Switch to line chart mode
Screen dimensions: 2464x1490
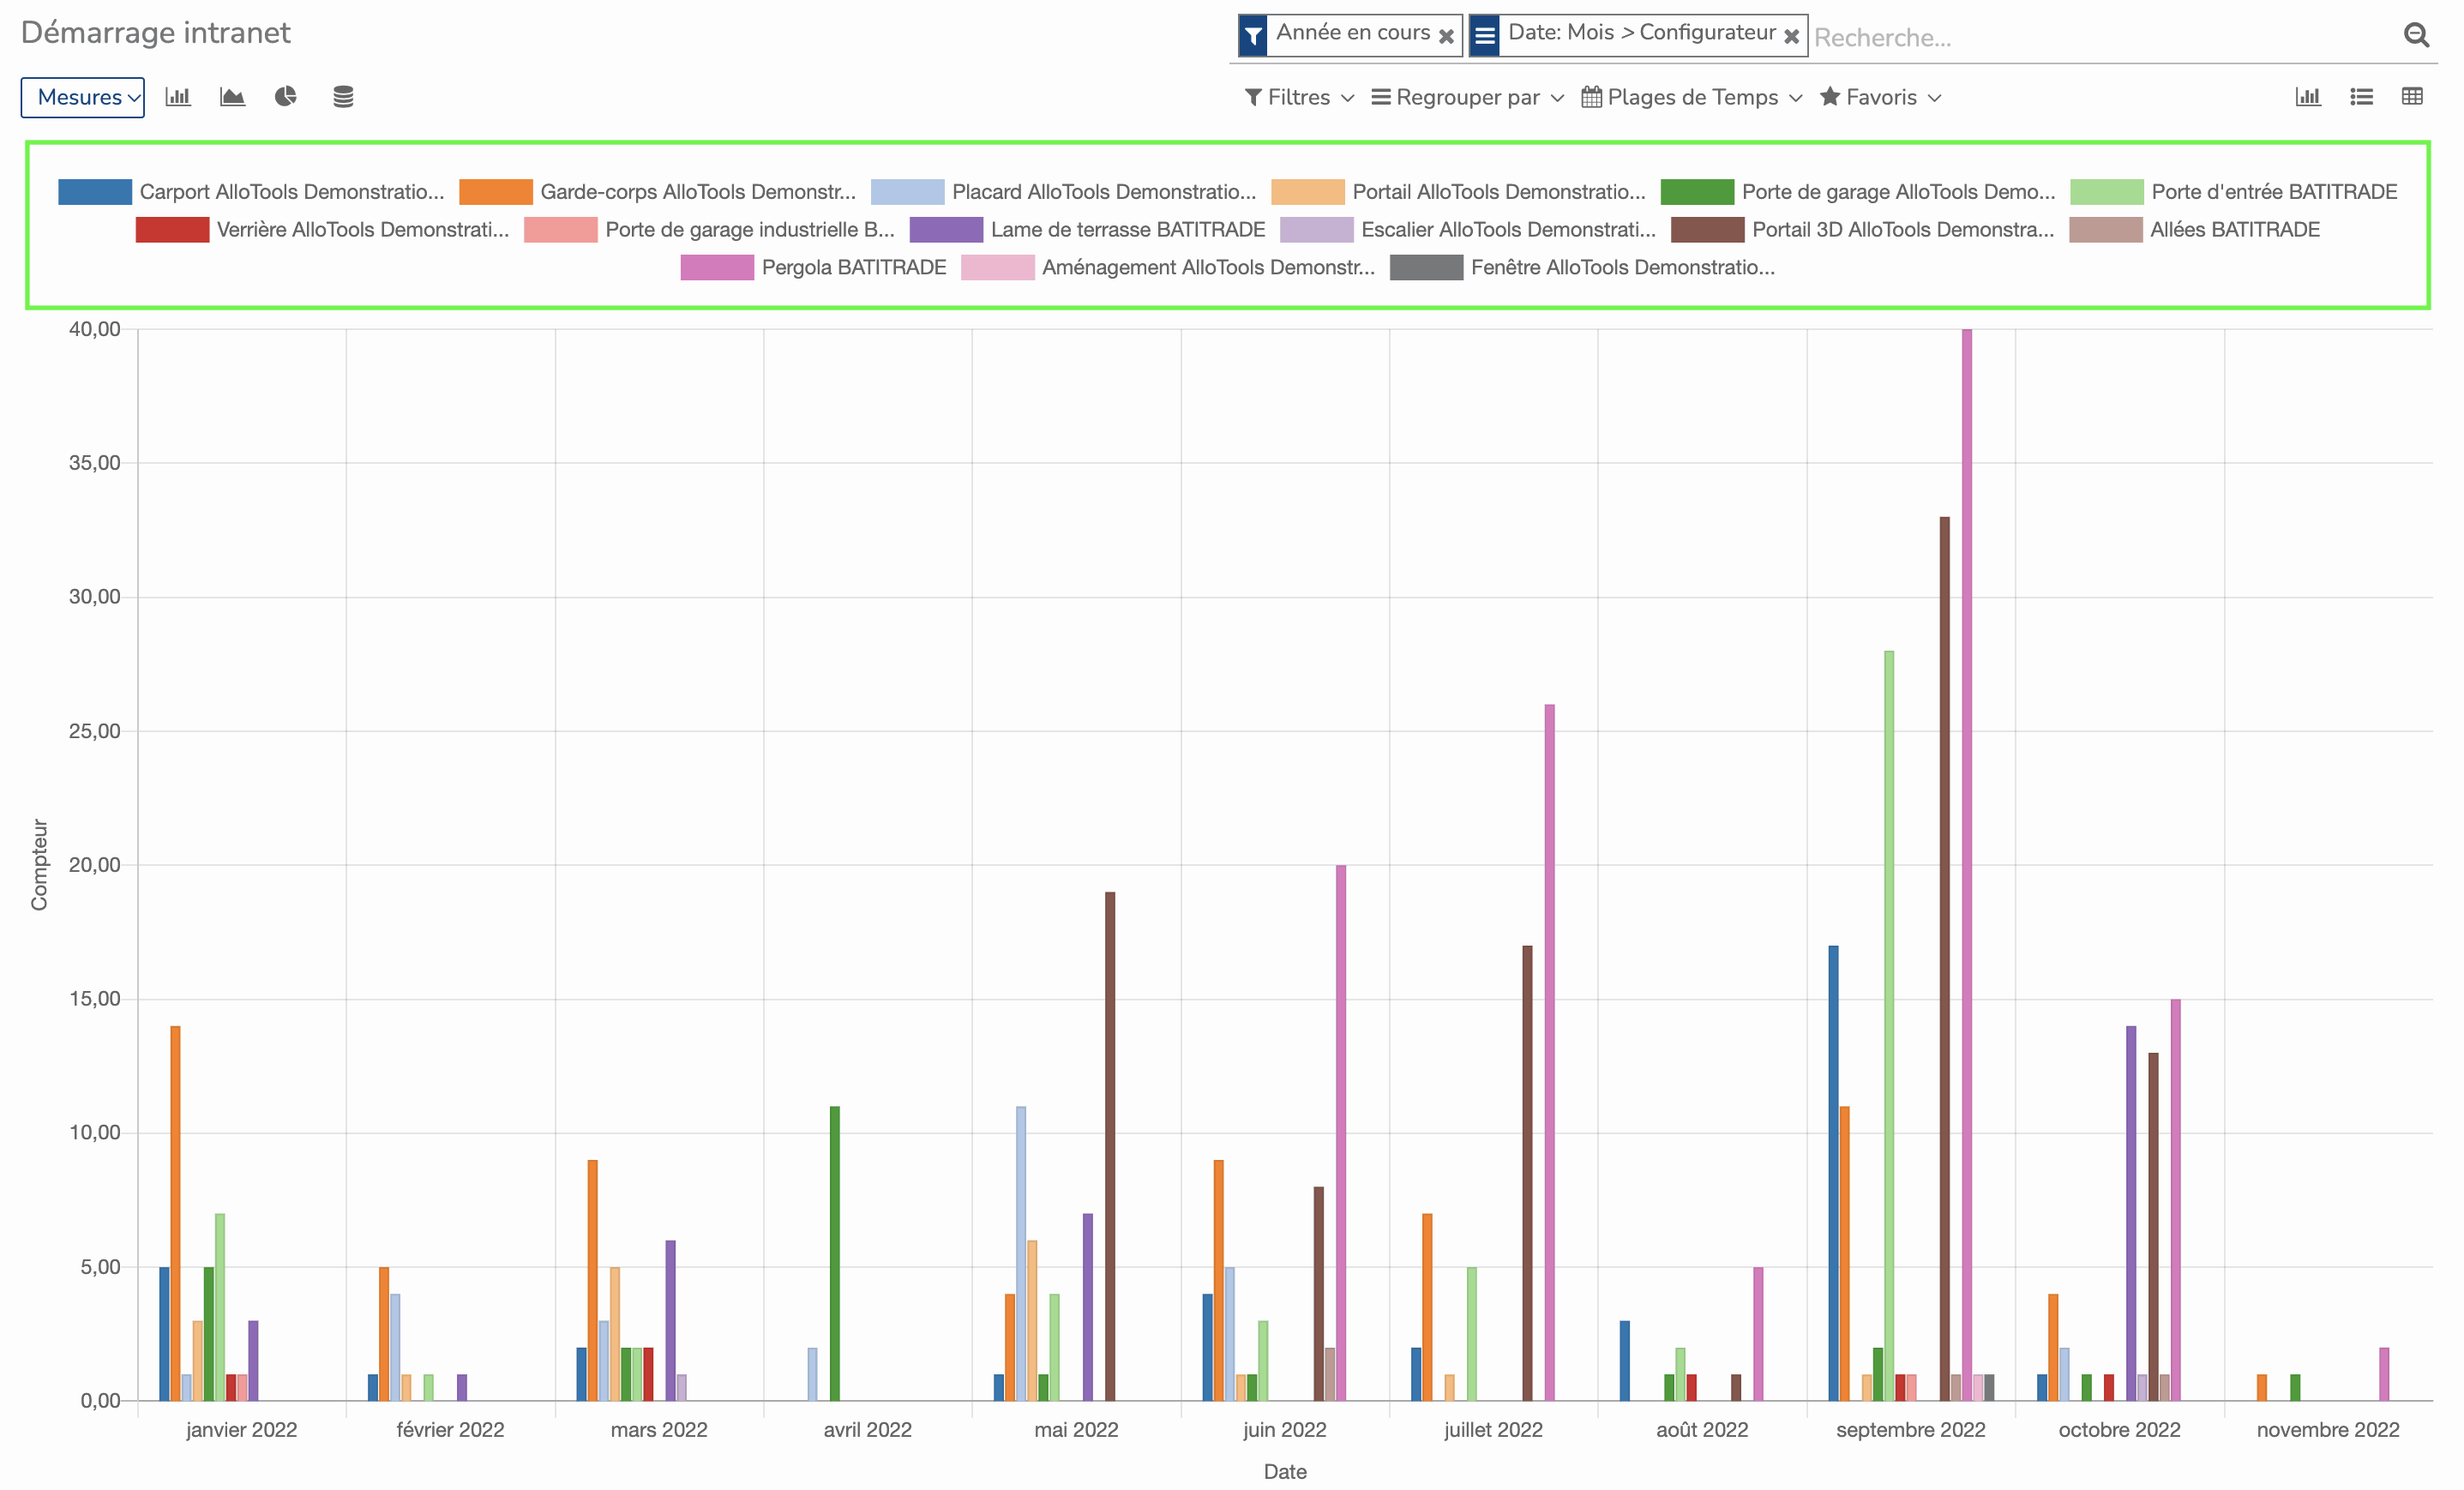pyautogui.click(x=232, y=97)
